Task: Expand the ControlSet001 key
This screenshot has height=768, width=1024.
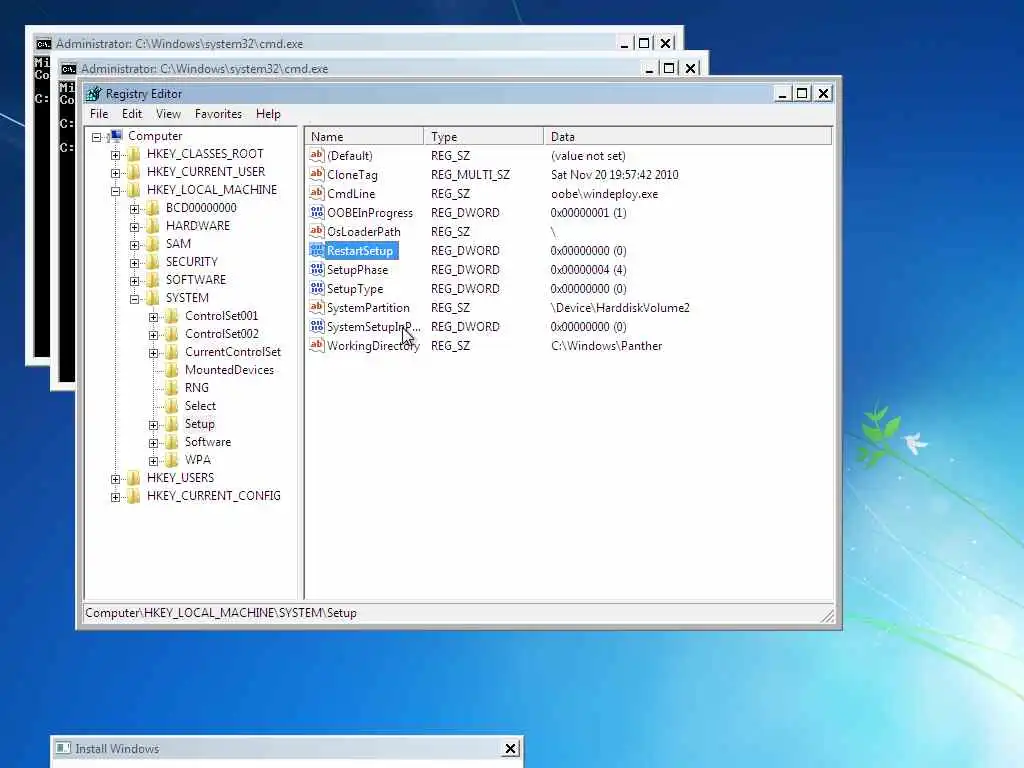Action: coord(153,317)
